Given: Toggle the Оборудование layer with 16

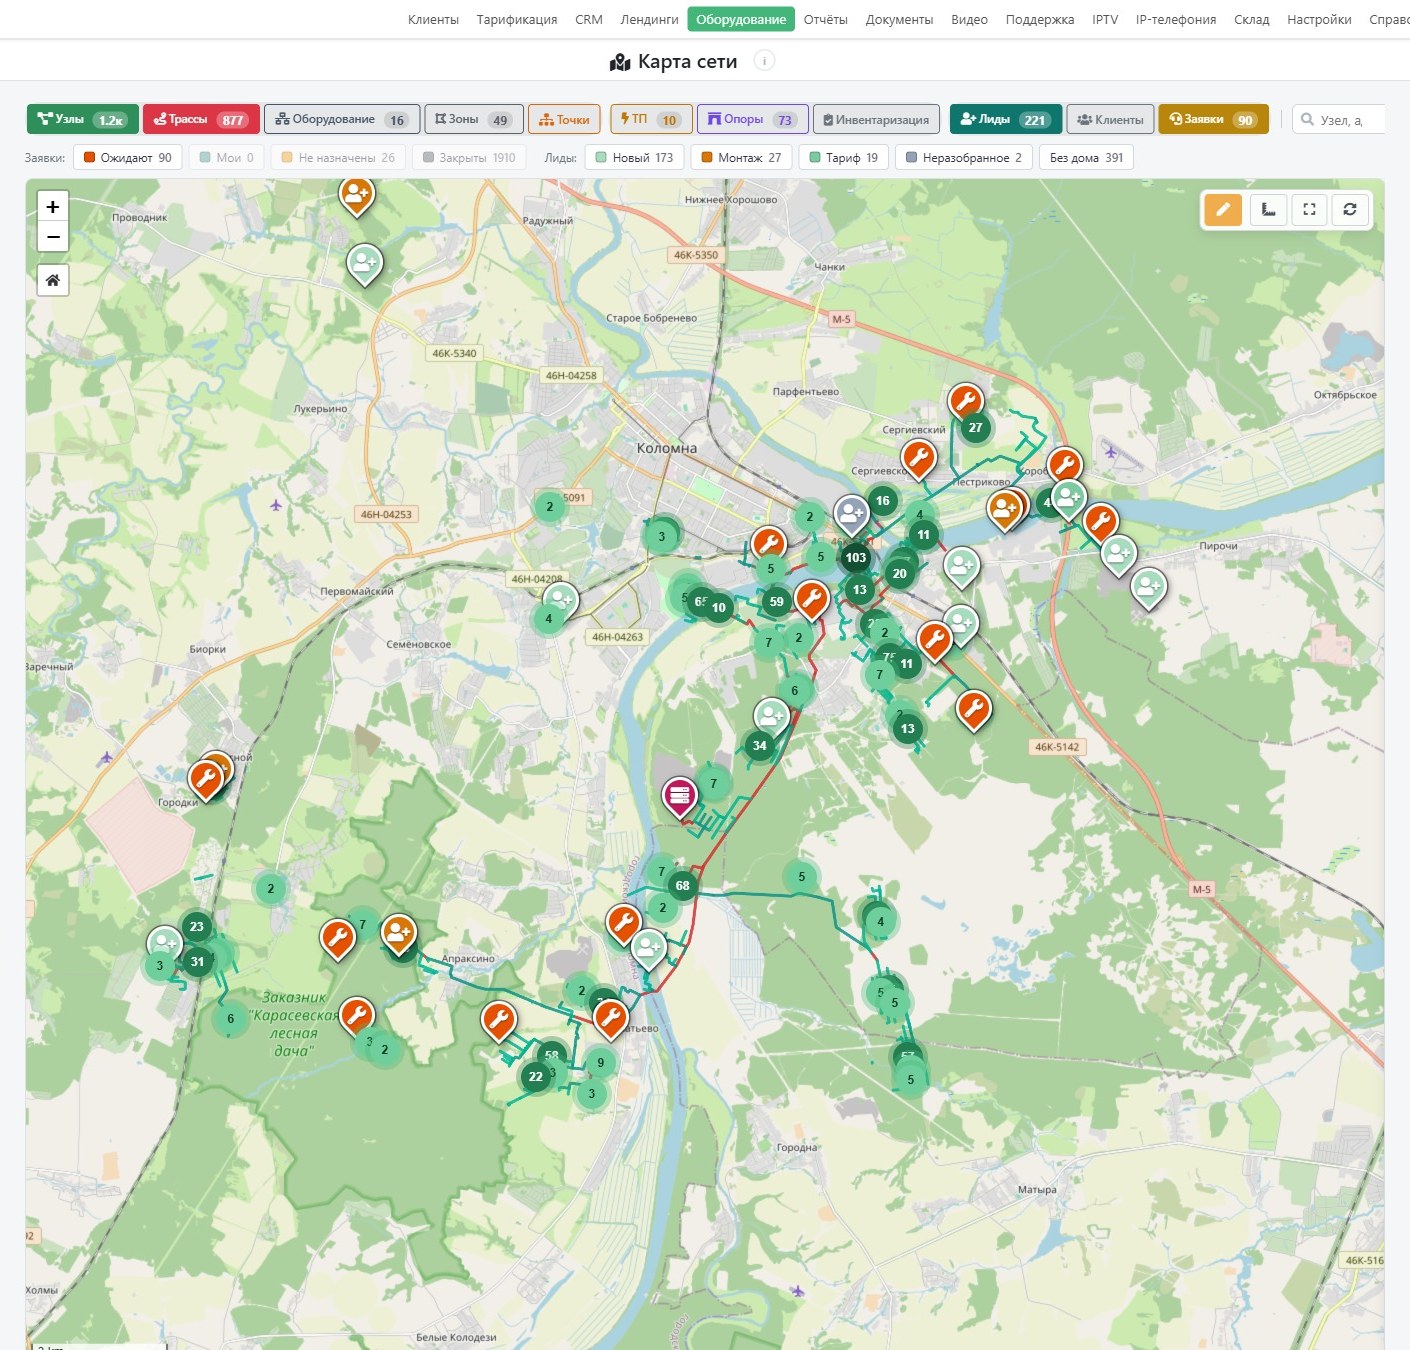Looking at the screenshot, I should click(x=342, y=119).
